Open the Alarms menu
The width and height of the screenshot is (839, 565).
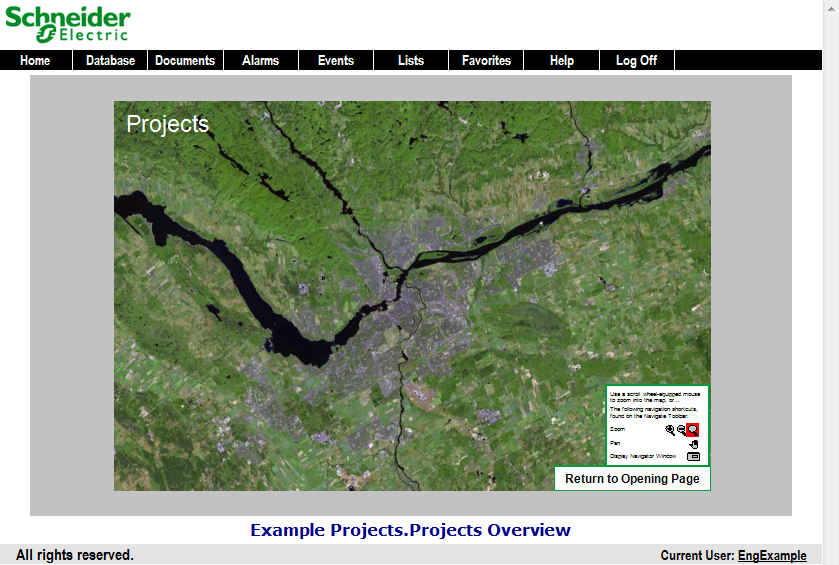[260, 61]
